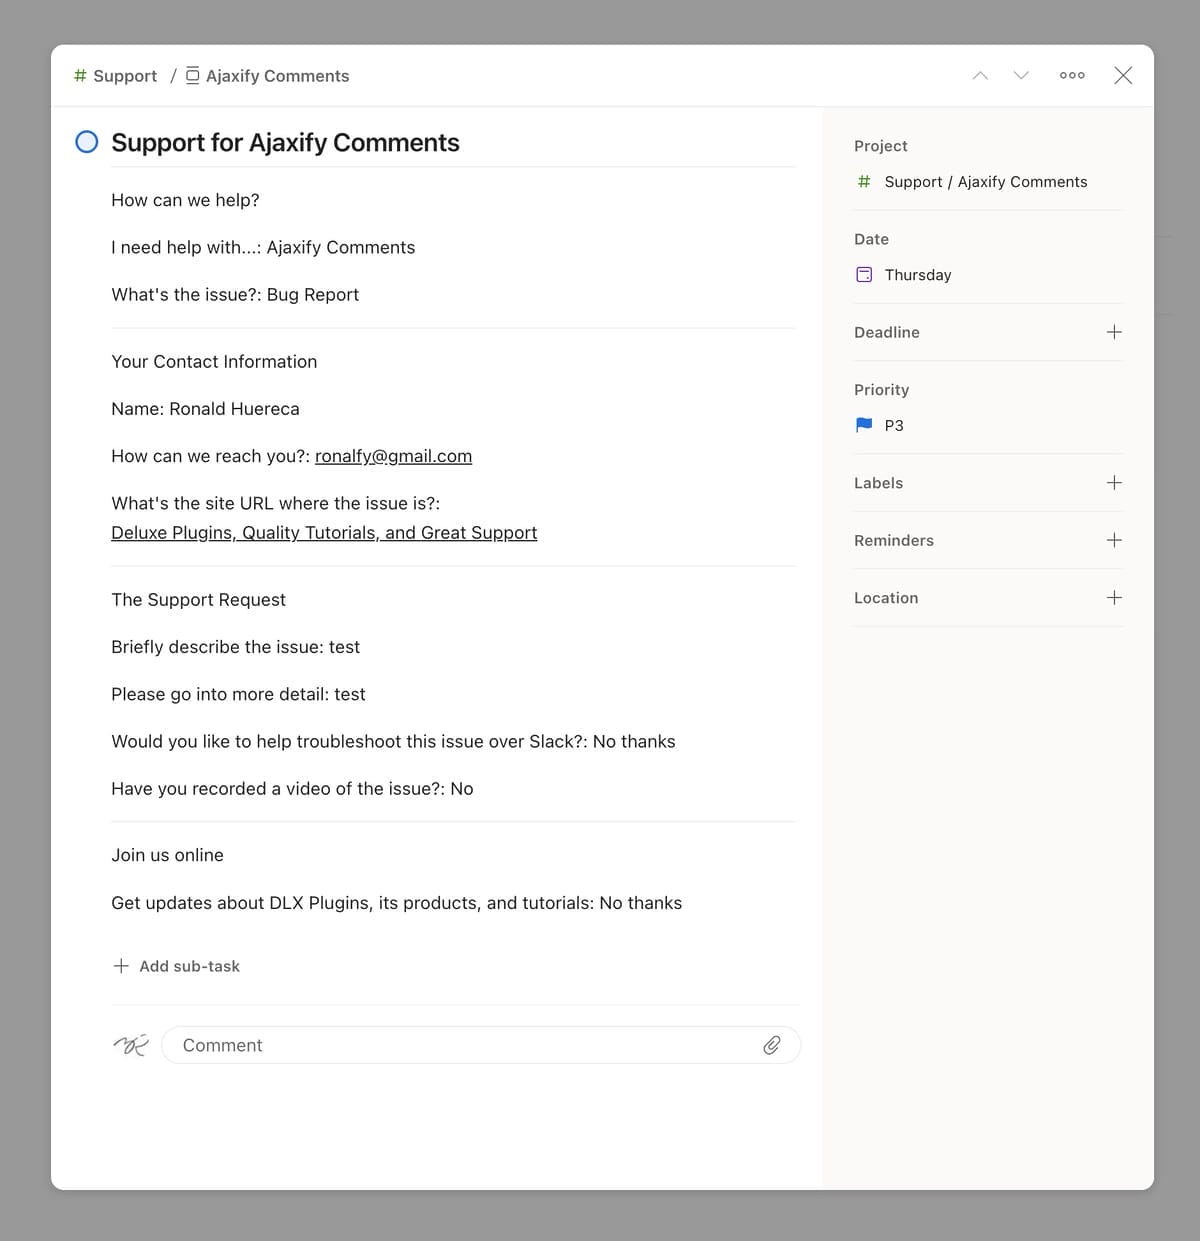Open the Thursday date picker
This screenshot has height=1241, width=1200.
click(x=917, y=275)
